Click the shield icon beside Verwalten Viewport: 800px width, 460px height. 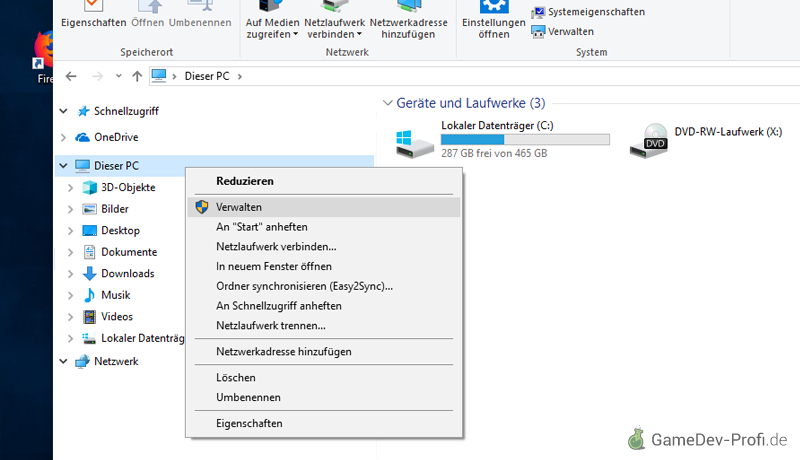pos(202,207)
